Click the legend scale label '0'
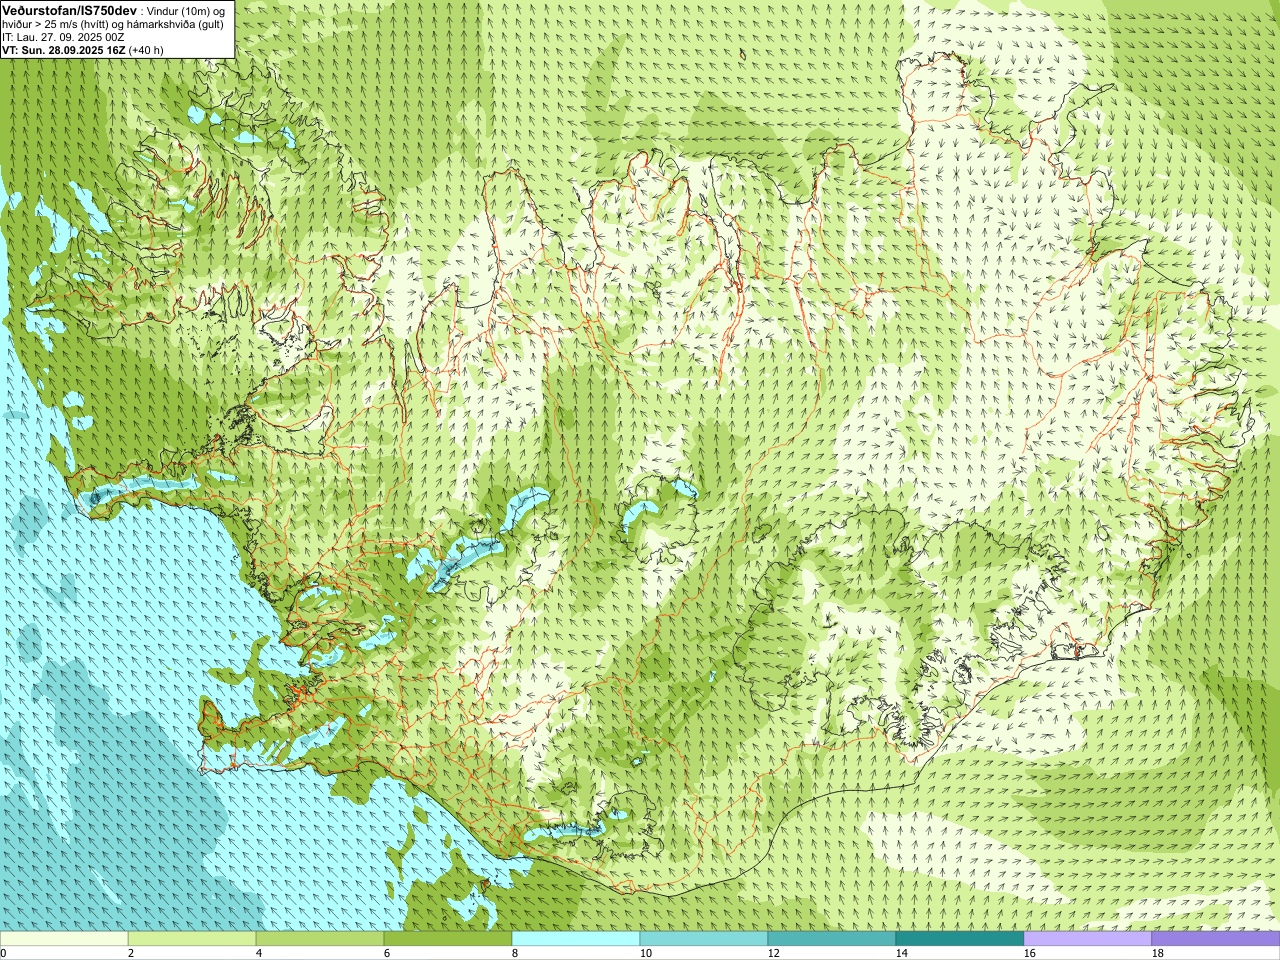1280x960 pixels. [x=3, y=953]
